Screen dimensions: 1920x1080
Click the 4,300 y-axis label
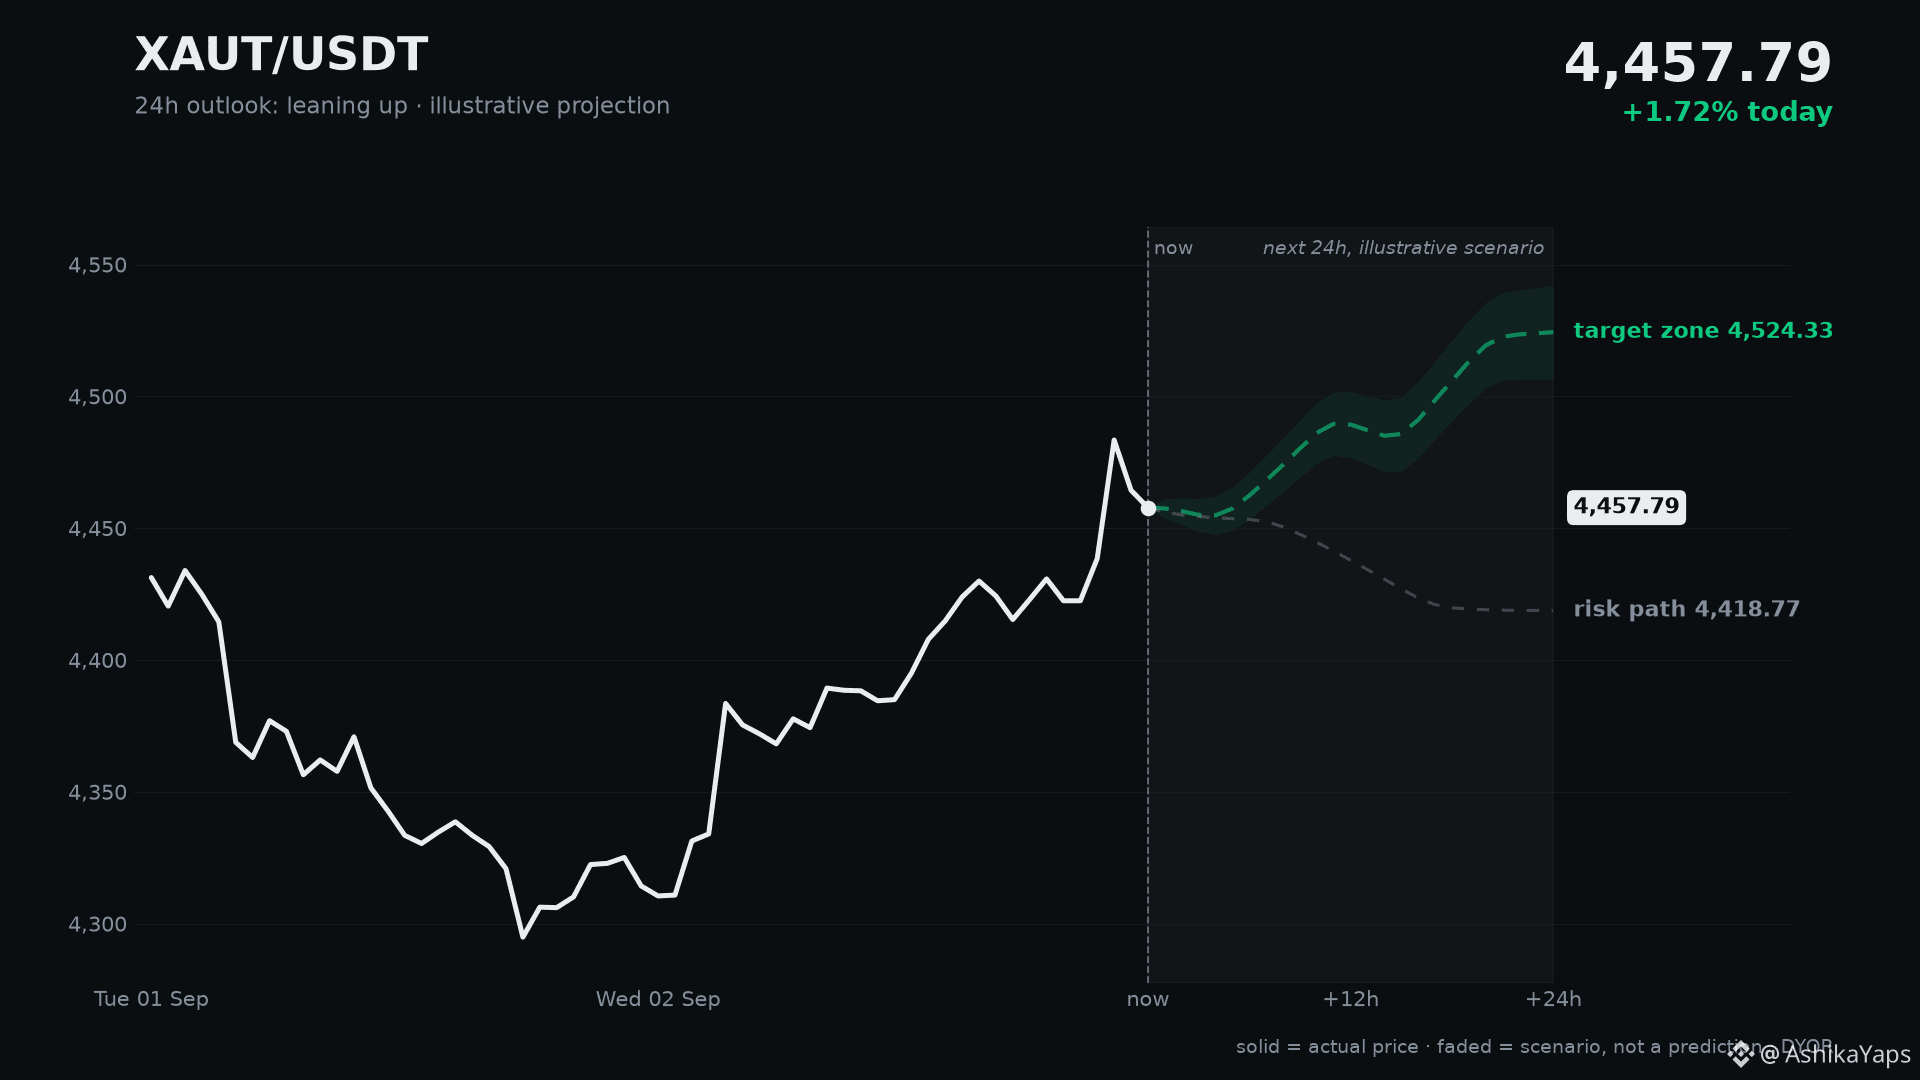click(x=98, y=925)
